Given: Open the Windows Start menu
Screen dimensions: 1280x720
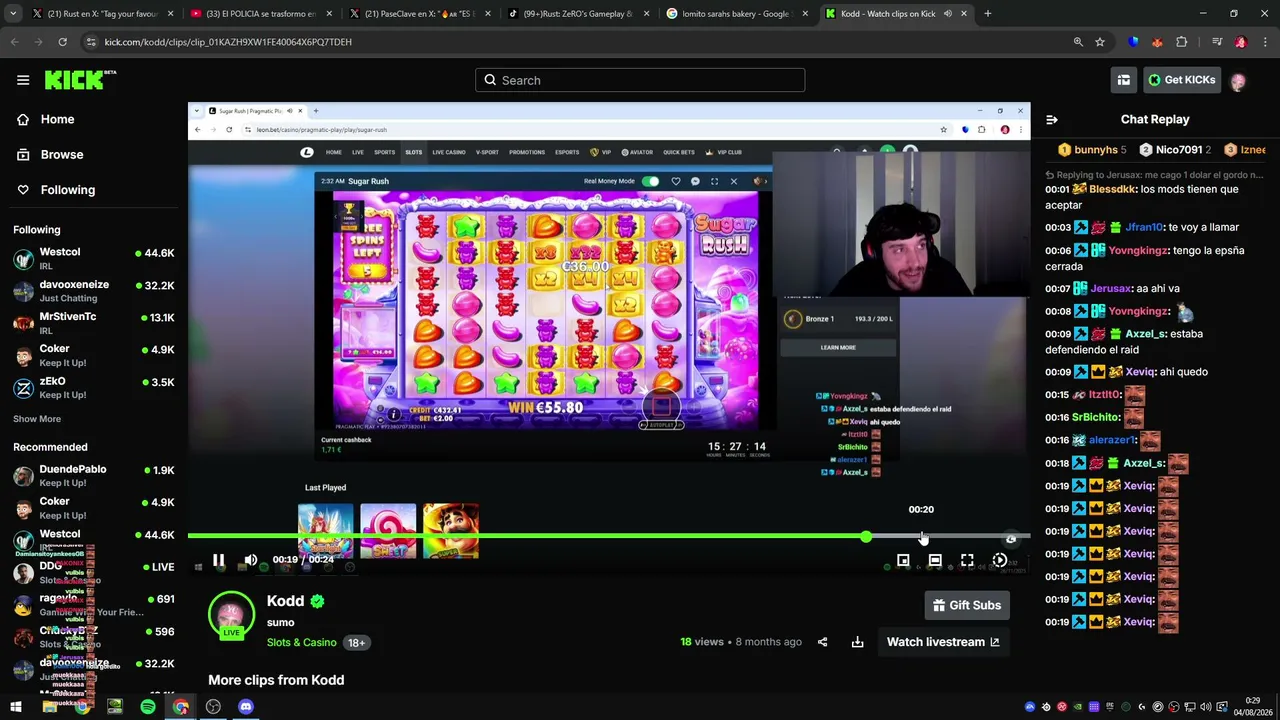Looking at the screenshot, I should coord(16,707).
